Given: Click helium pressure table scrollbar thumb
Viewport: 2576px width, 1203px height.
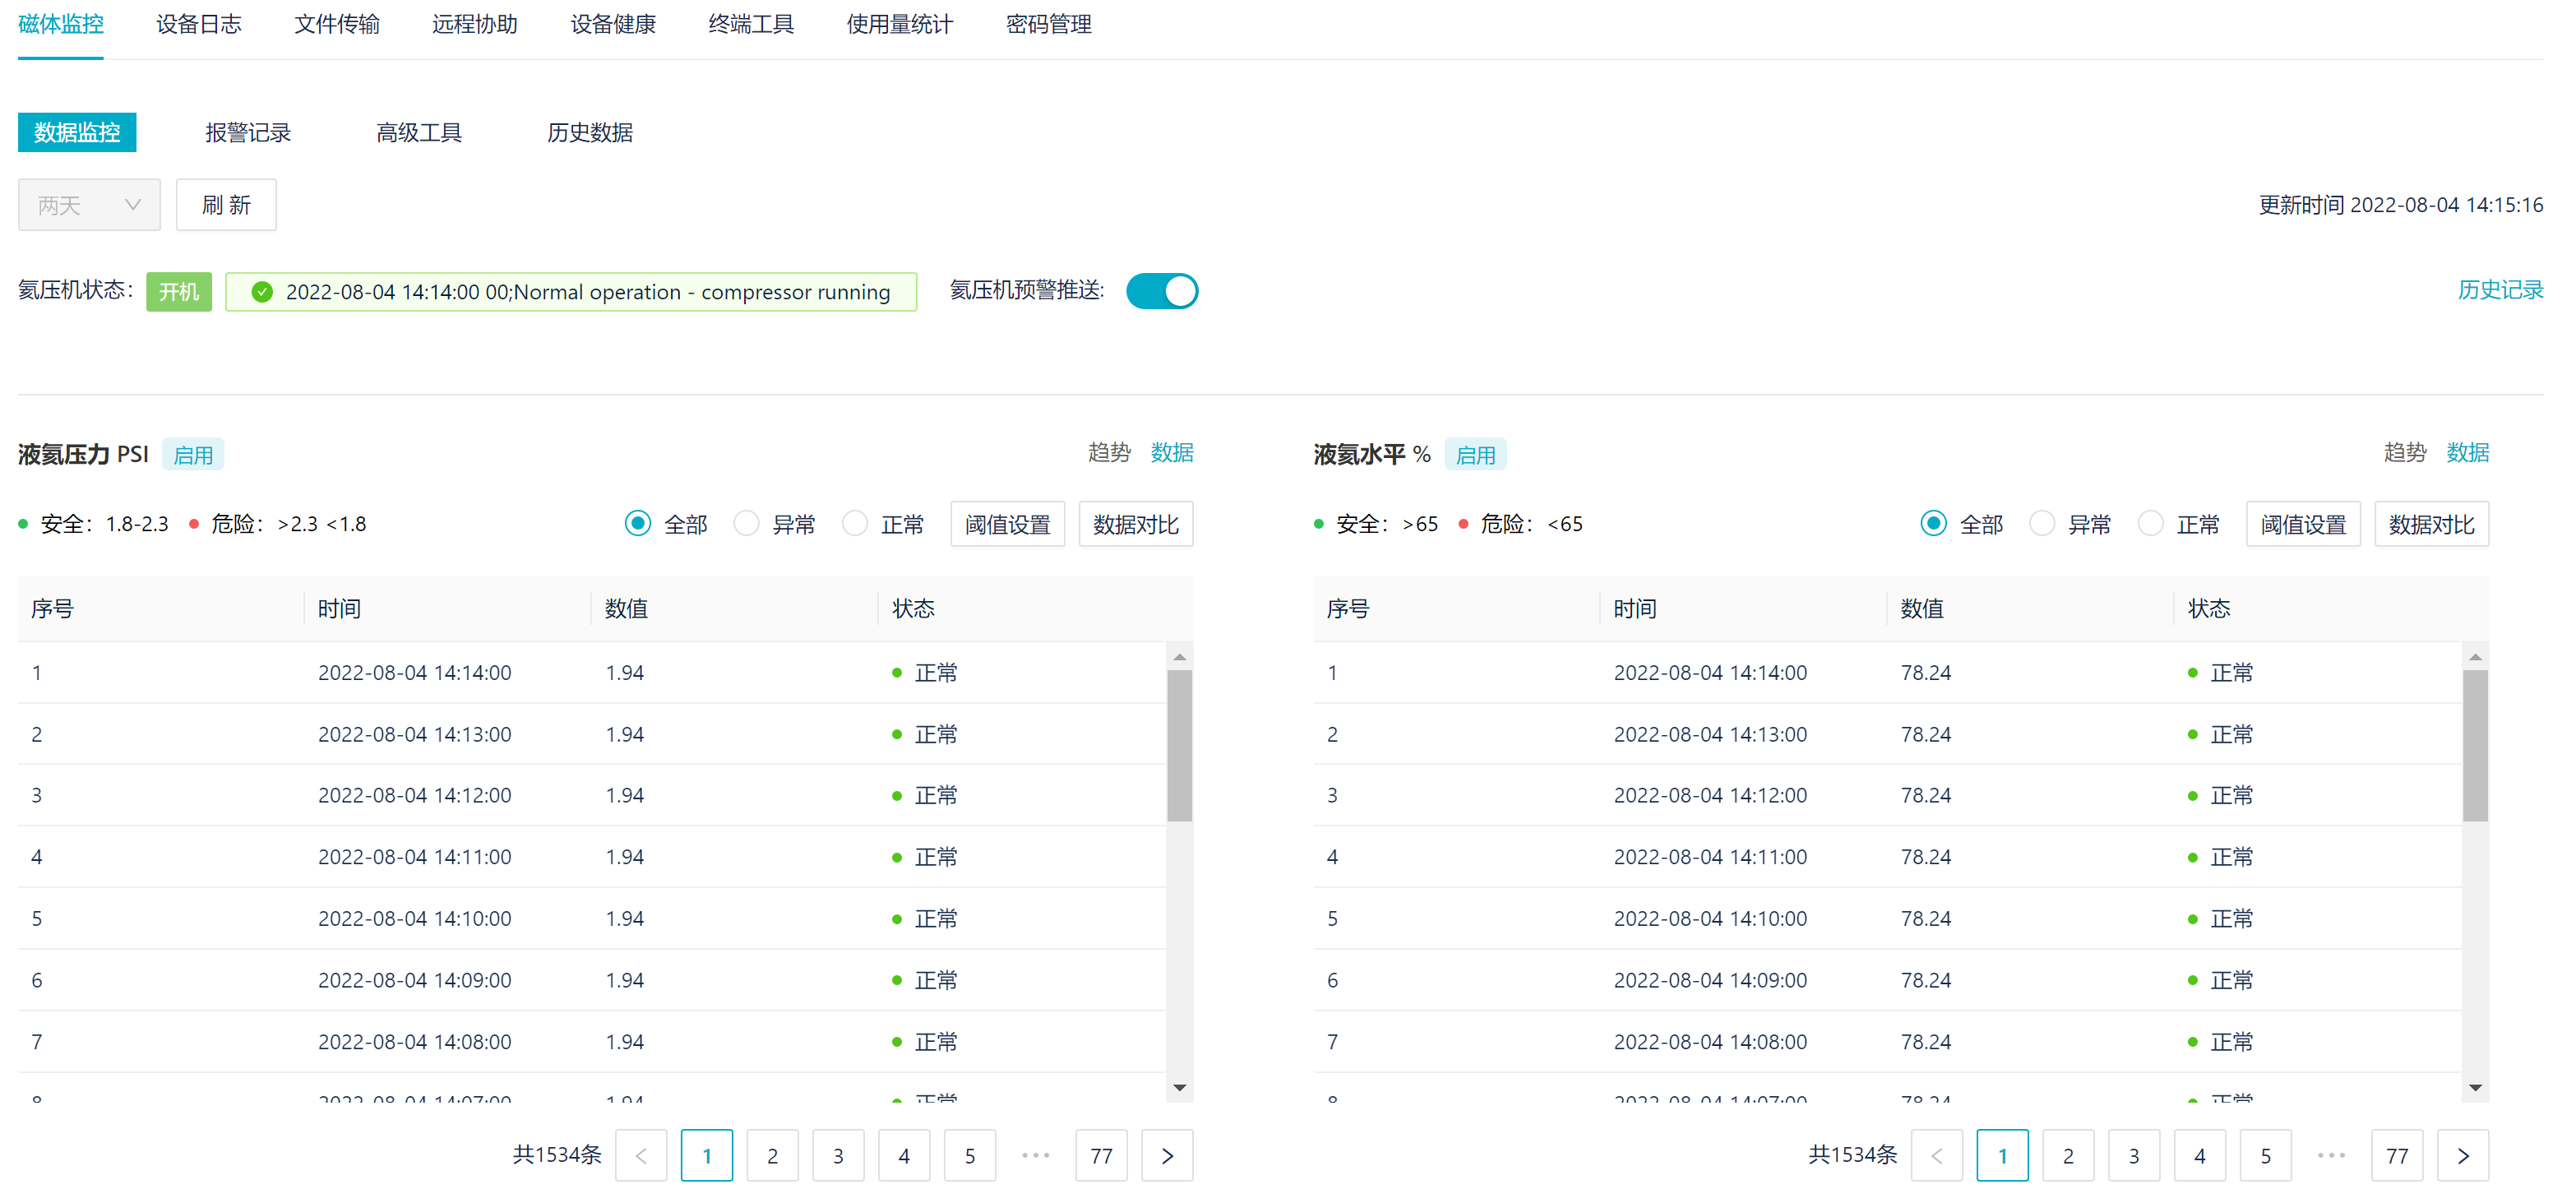Looking at the screenshot, I should pos(1179,745).
